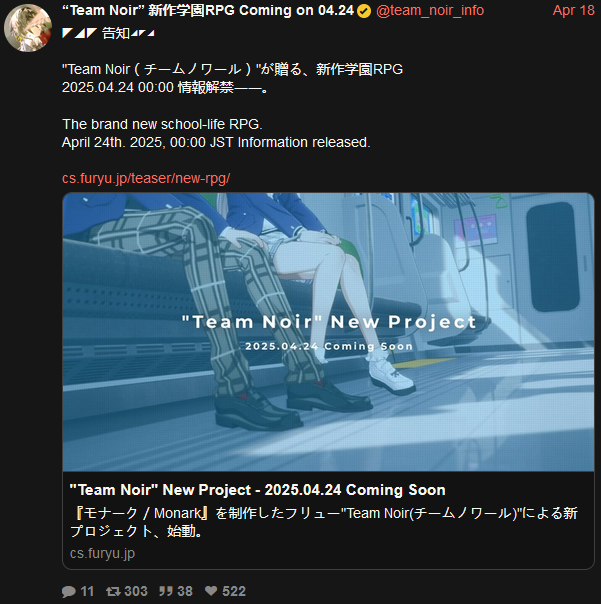This screenshot has height=604, width=601.
Task: Click the quote marks icon
Action: point(166,591)
